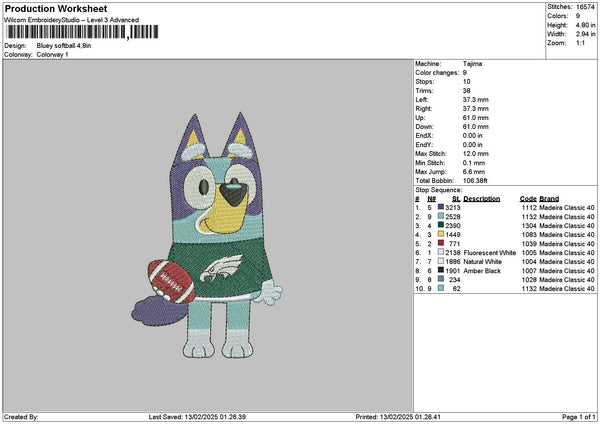Click the 'Fluorescent White' description
Image resolution: width=600 pixels, height=424 pixels.
tap(490, 253)
